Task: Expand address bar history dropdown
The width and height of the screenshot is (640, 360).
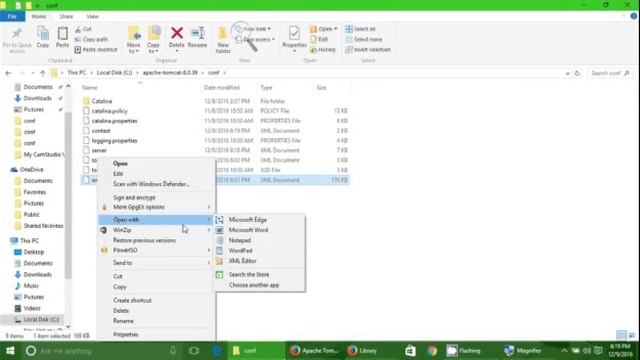Action: (567, 73)
